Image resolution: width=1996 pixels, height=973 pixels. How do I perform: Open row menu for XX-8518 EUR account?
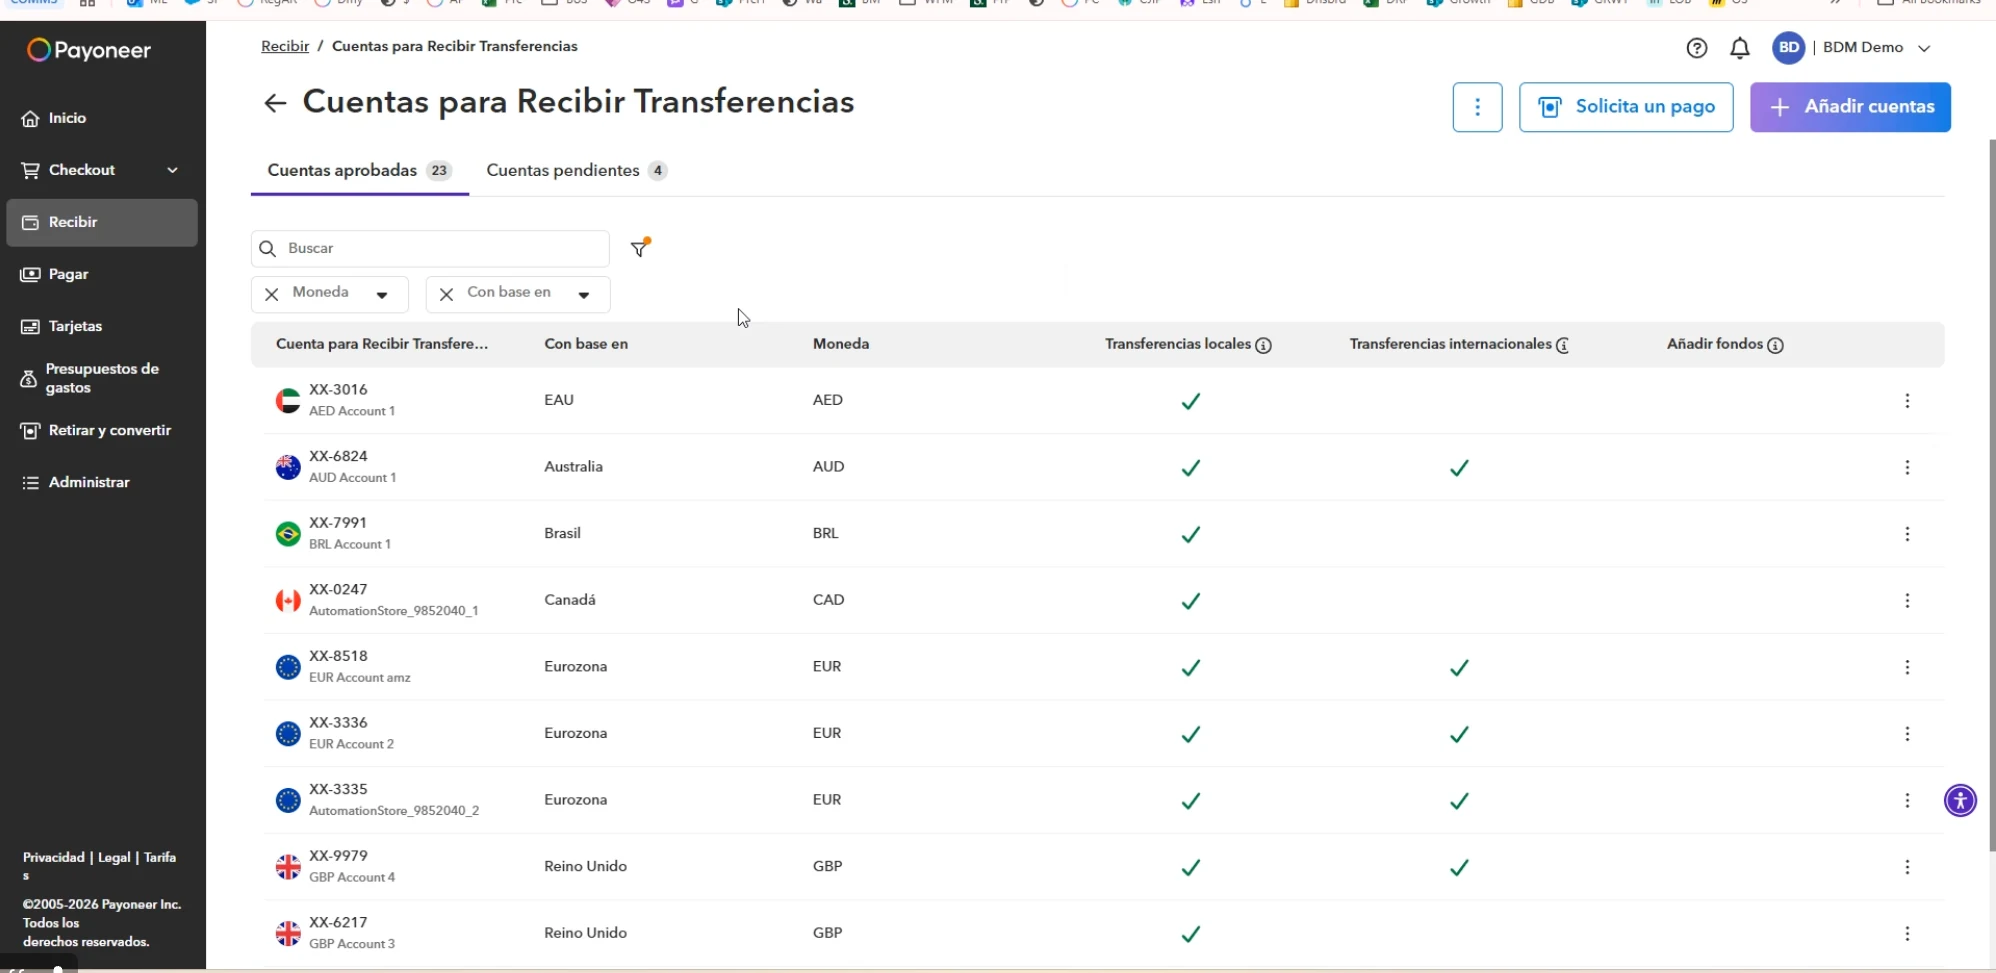pyautogui.click(x=1907, y=667)
